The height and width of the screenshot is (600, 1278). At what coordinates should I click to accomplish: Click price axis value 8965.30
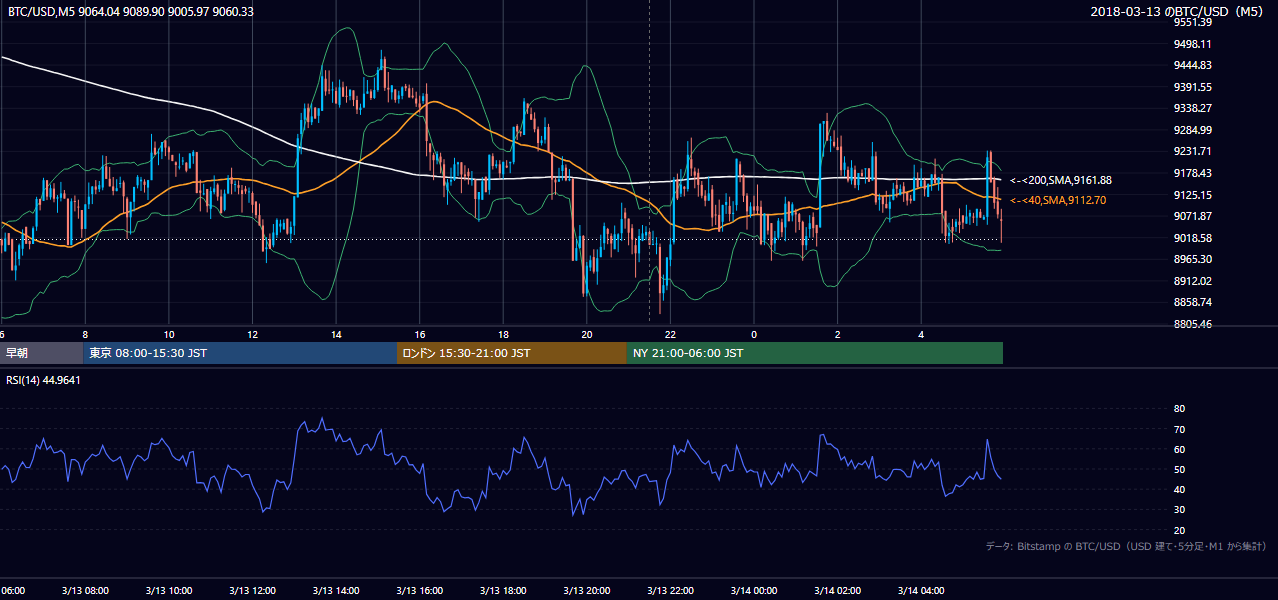(1193, 259)
